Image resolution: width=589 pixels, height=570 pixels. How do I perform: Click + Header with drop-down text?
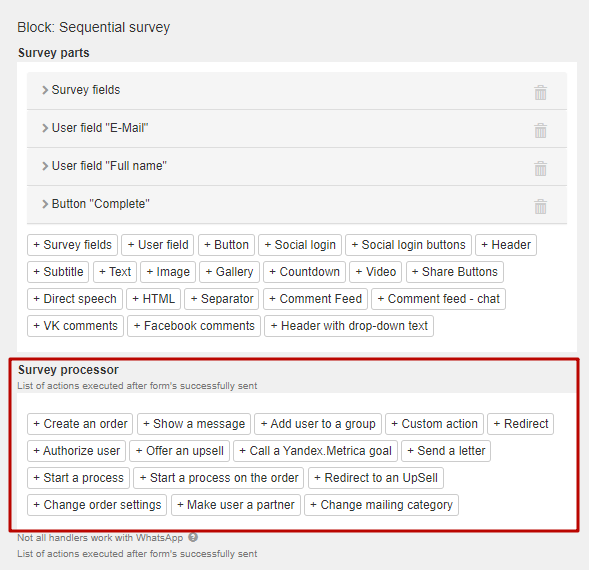coord(349,326)
